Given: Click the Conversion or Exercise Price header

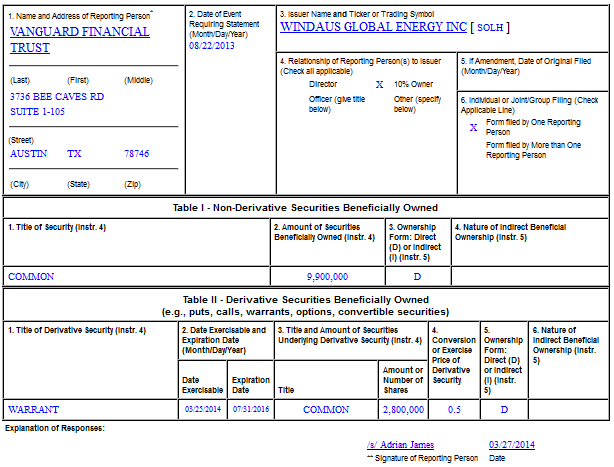Looking at the screenshot, I should [x=454, y=355].
